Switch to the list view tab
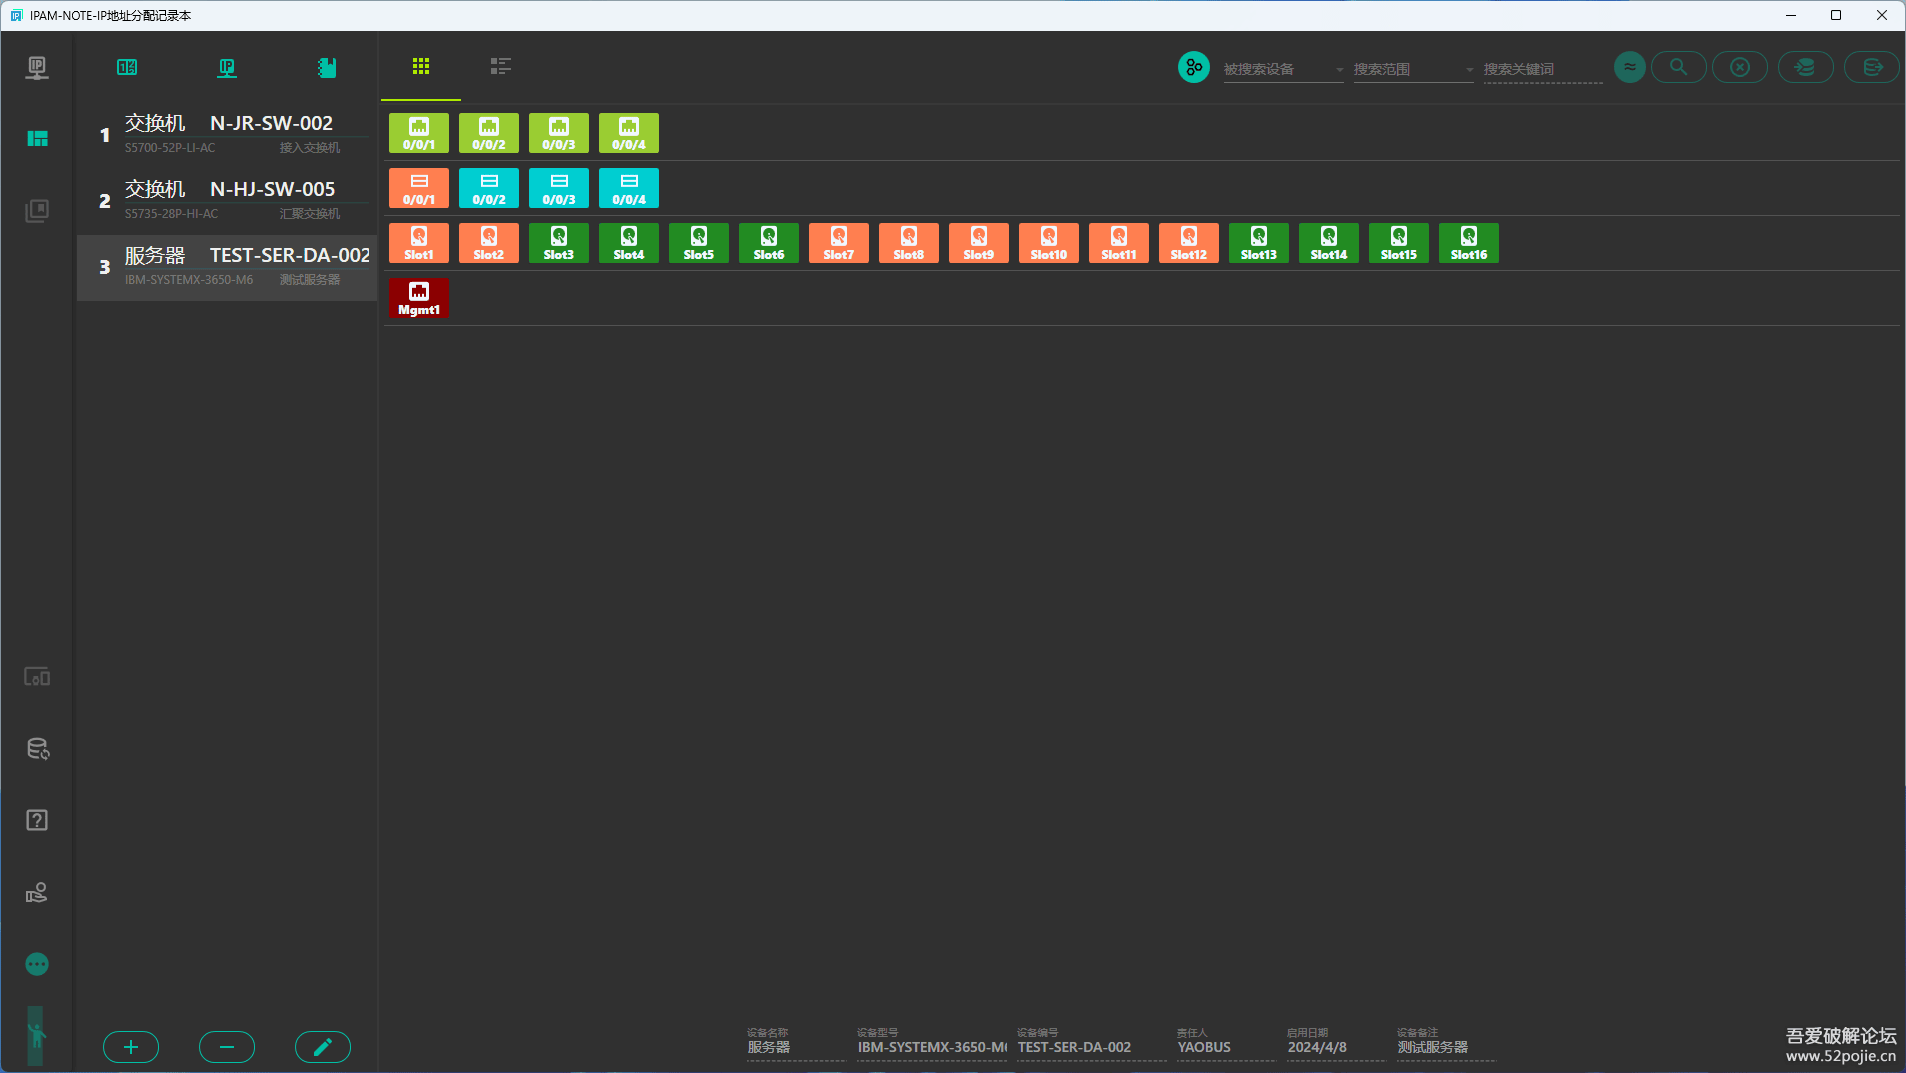This screenshot has height=1073, width=1906. pyautogui.click(x=500, y=66)
